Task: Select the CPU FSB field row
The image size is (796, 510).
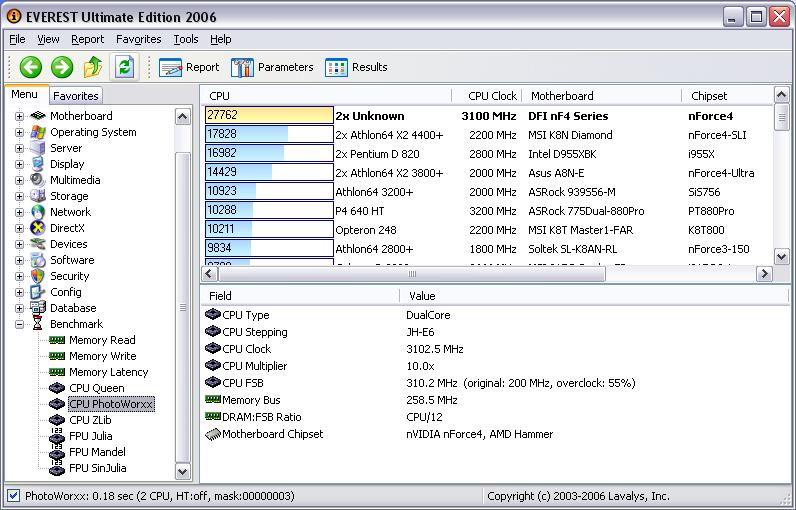Action: pos(495,383)
